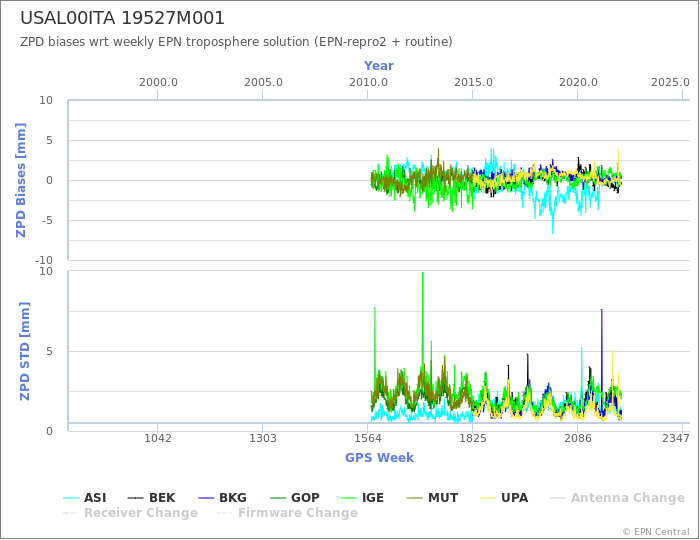The width and height of the screenshot is (700, 540).
Task: Toggle the MUT series legend entry
Action: (433, 498)
